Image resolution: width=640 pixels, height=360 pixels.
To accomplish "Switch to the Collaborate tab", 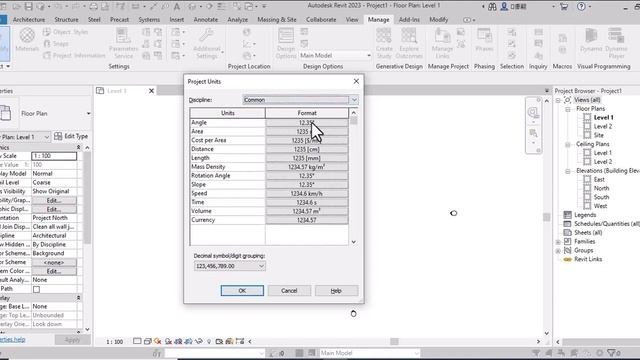I will (321, 20).
